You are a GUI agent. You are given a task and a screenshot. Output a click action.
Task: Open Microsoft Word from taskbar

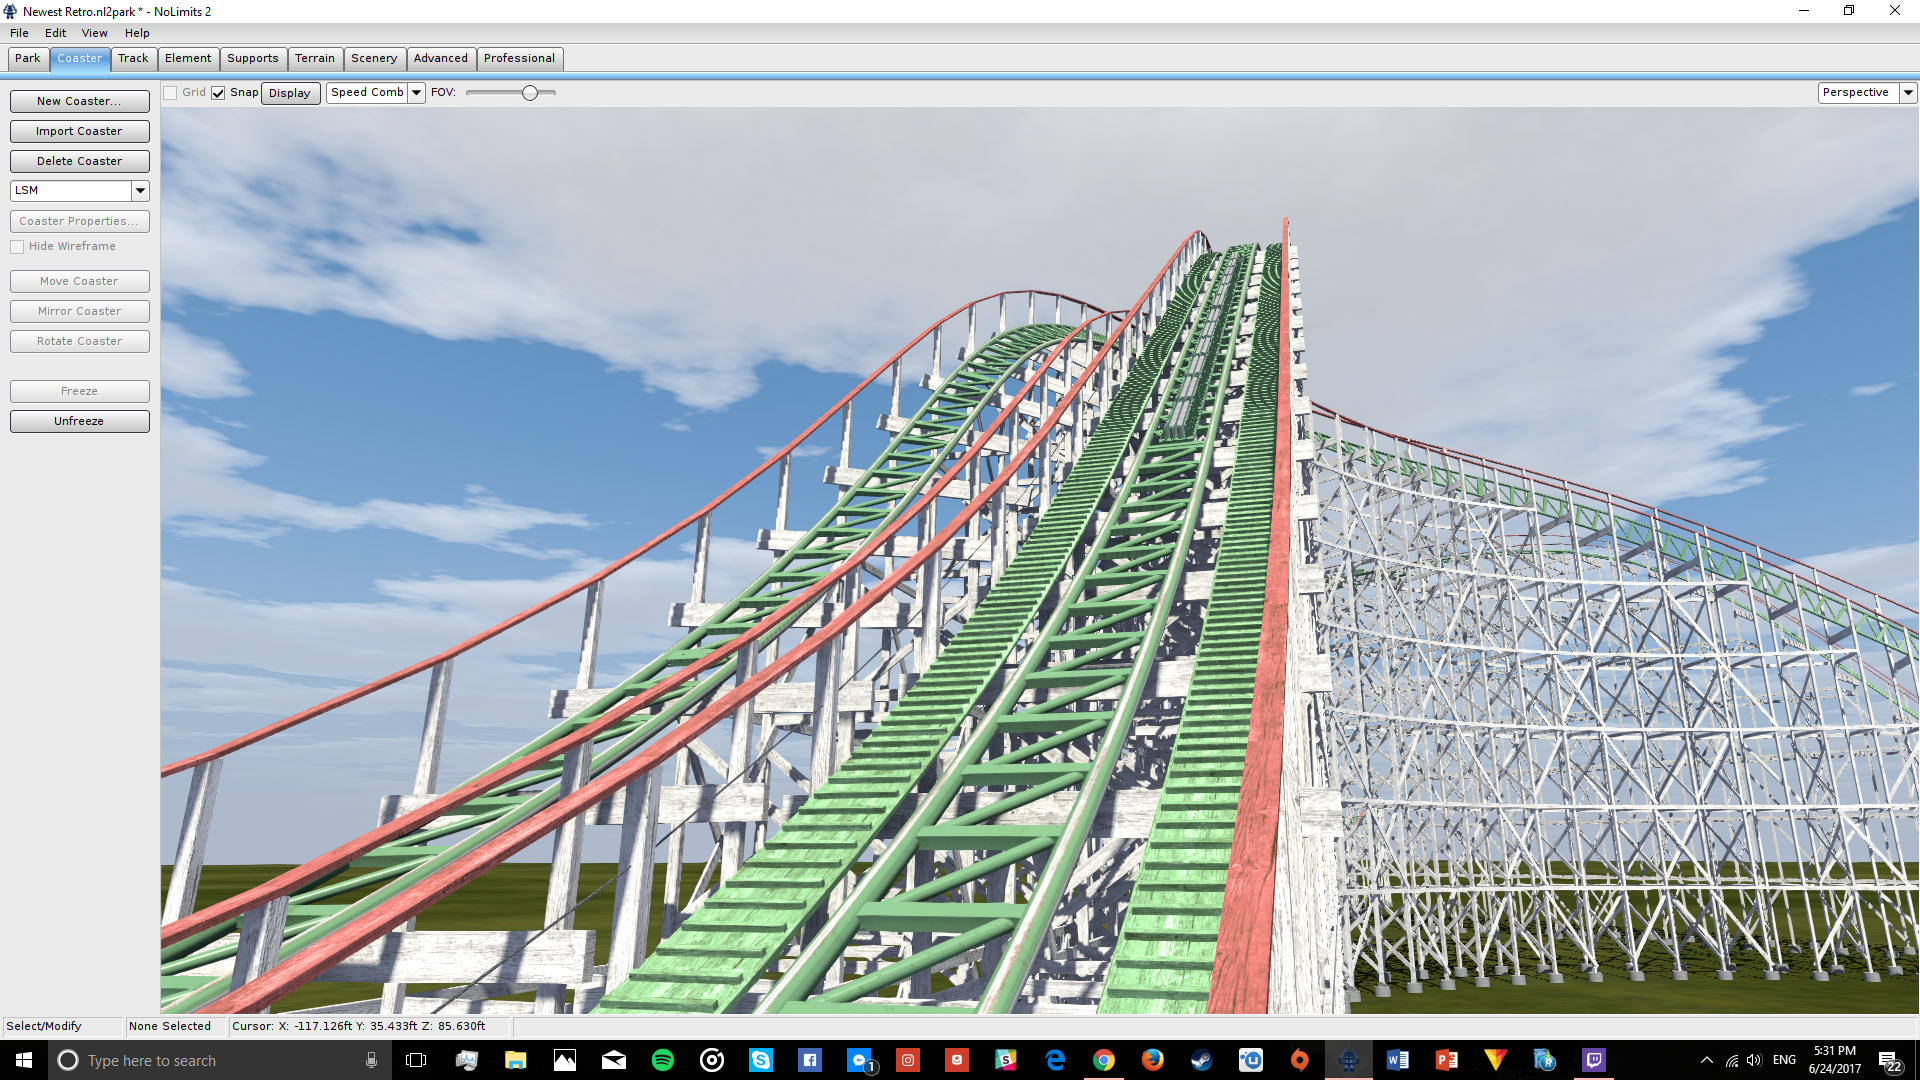click(x=1397, y=1060)
